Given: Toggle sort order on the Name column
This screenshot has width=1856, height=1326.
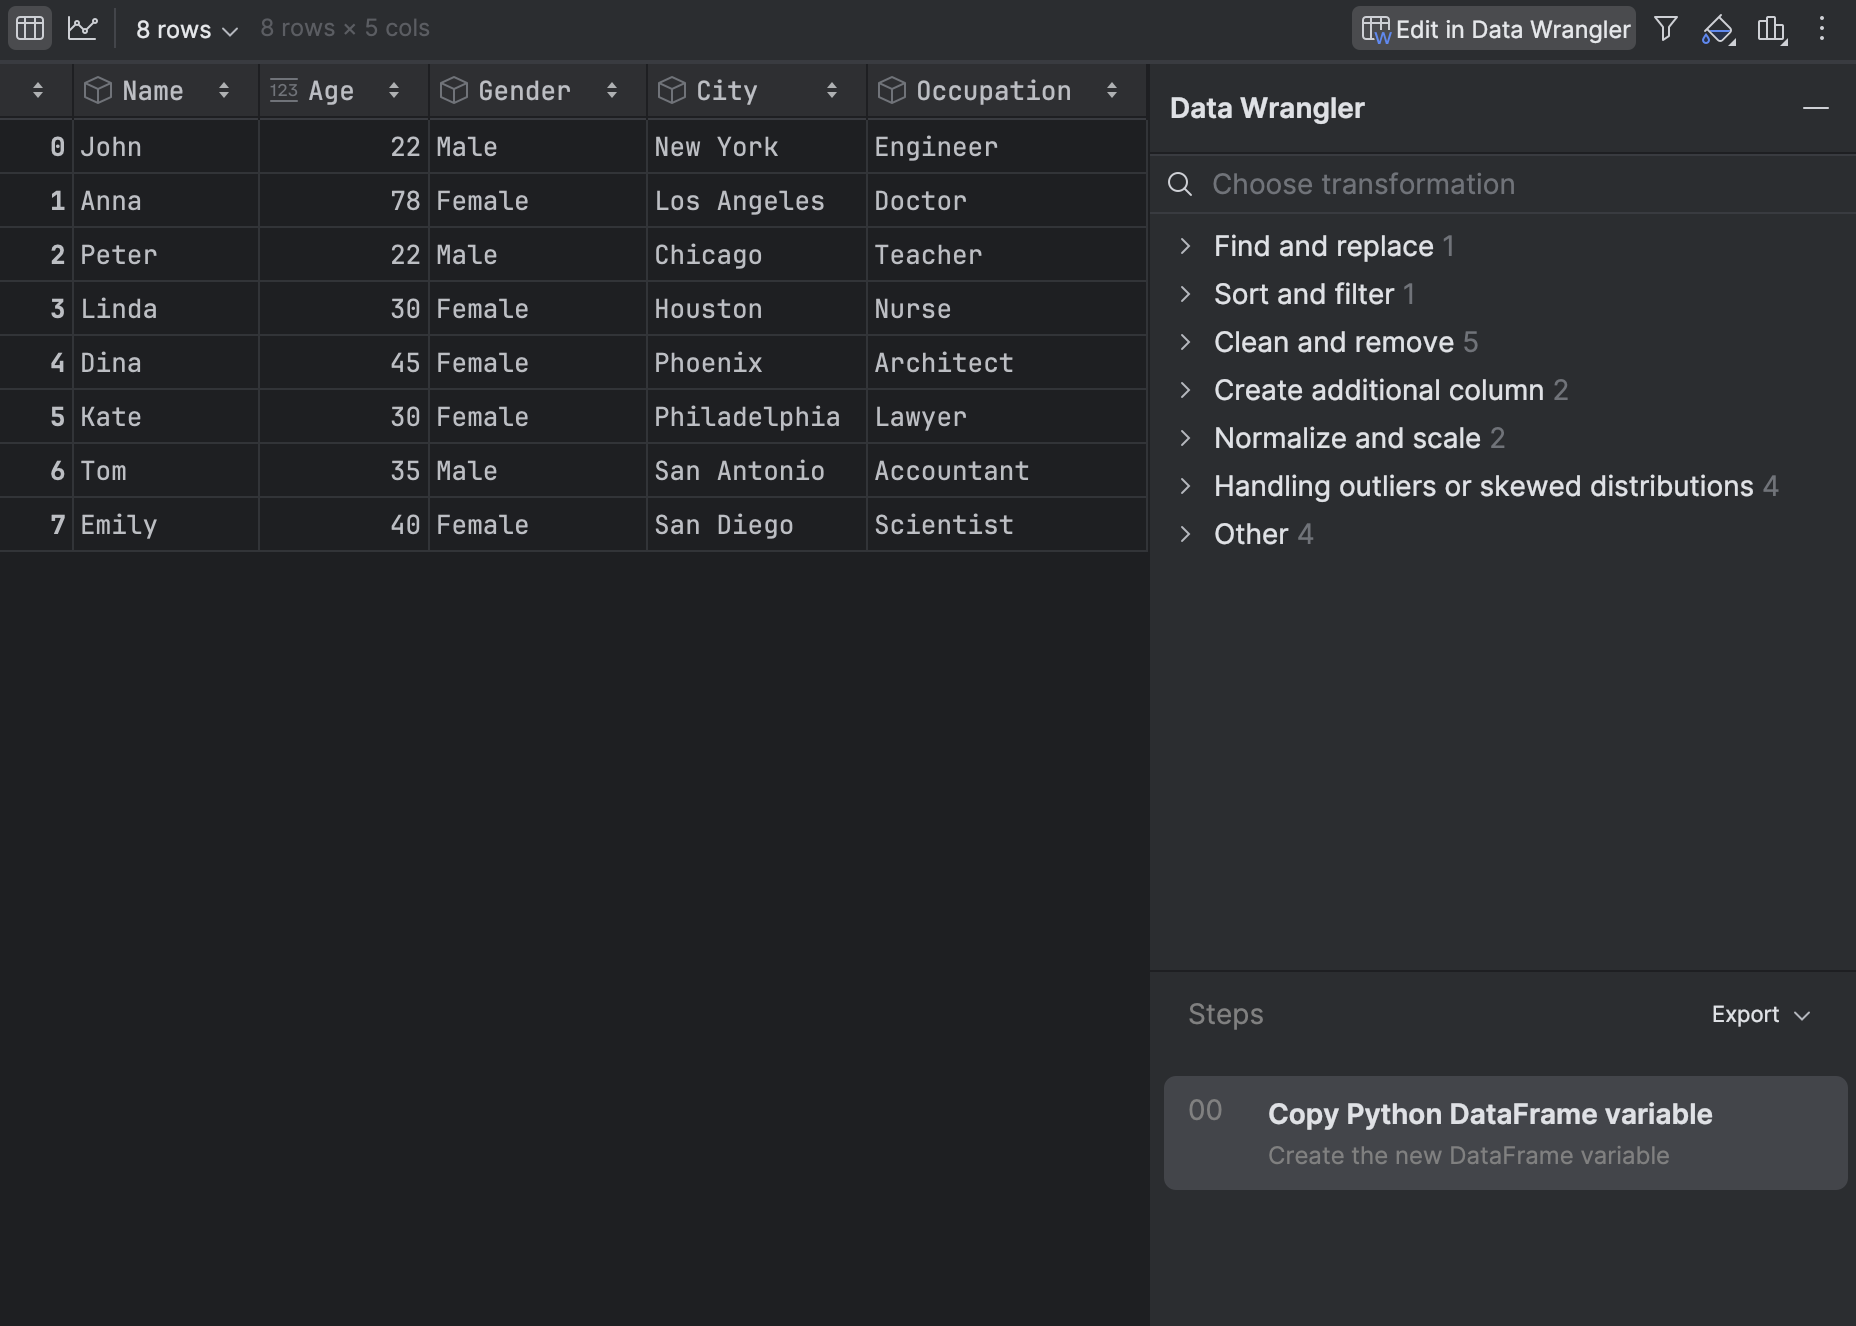Looking at the screenshot, I should pyautogui.click(x=224, y=90).
